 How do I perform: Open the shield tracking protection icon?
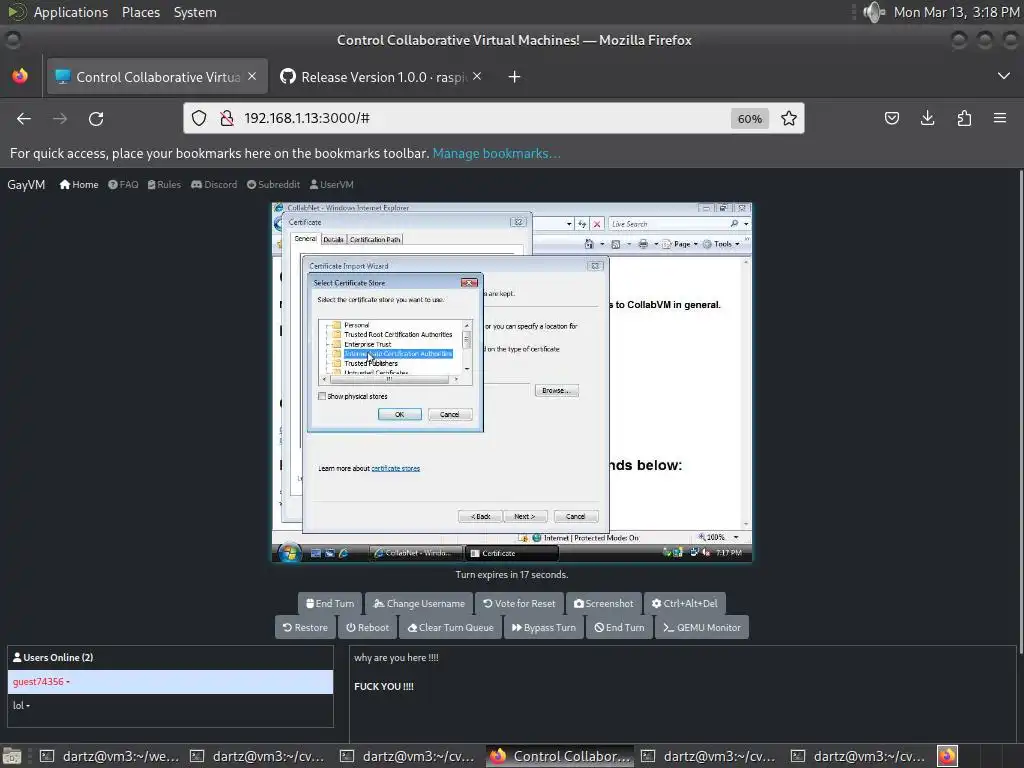[x=199, y=118]
